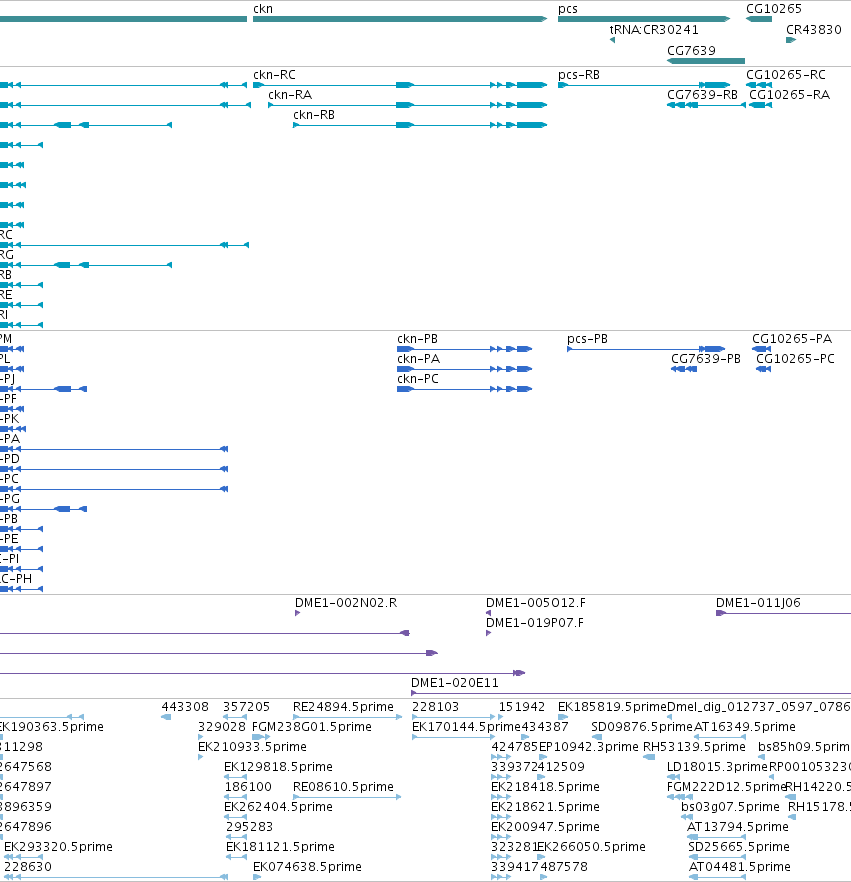Select the AT04481.5prime EST
The image size is (851, 882).
pos(717,877)
